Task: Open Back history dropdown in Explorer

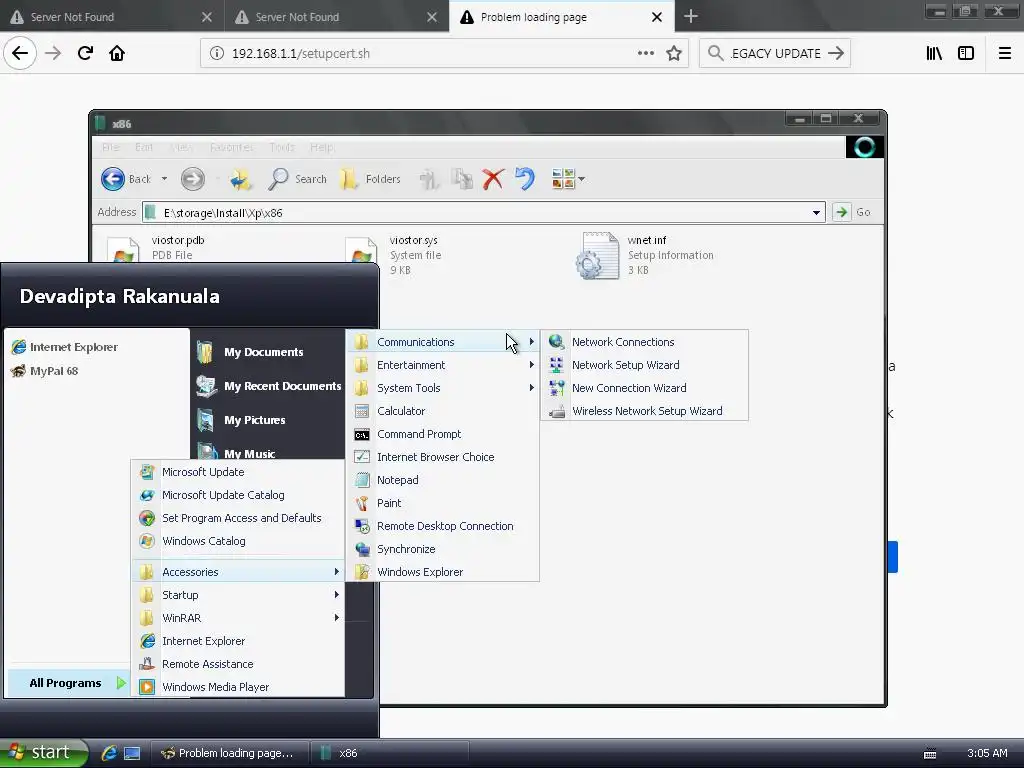Action: click(x=164, y=179)
